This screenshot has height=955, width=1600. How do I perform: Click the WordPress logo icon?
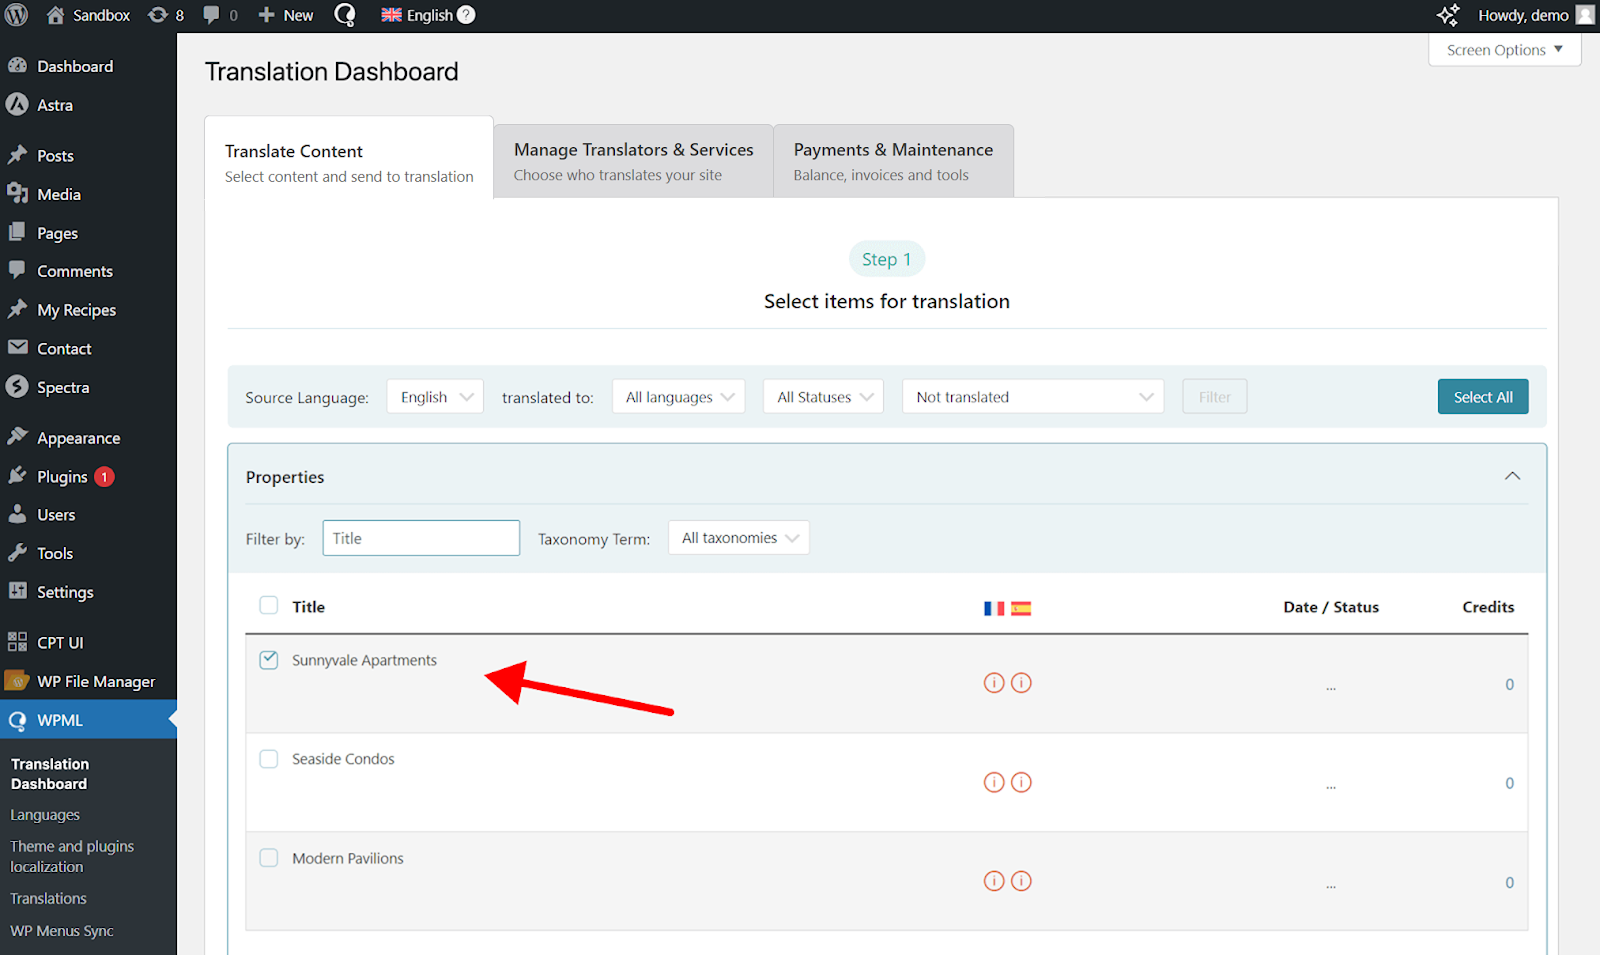pos(17,15)
